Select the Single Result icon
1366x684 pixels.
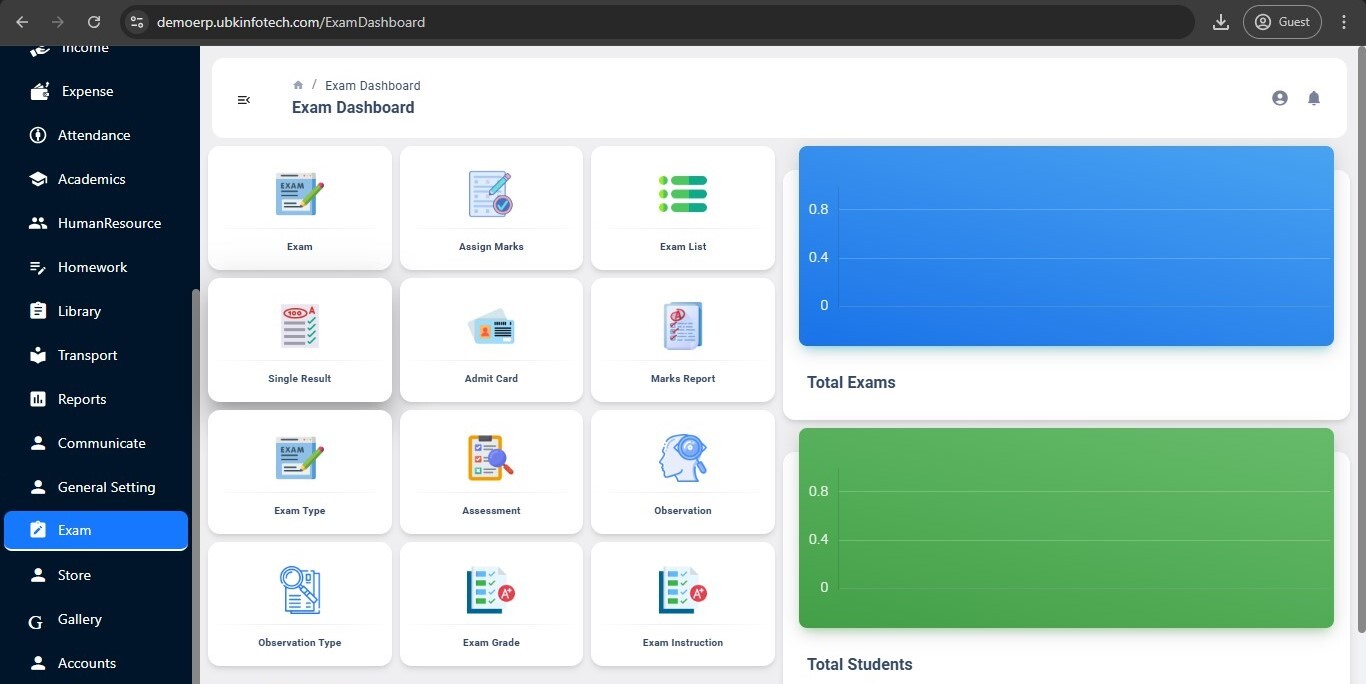coord(299,326)
